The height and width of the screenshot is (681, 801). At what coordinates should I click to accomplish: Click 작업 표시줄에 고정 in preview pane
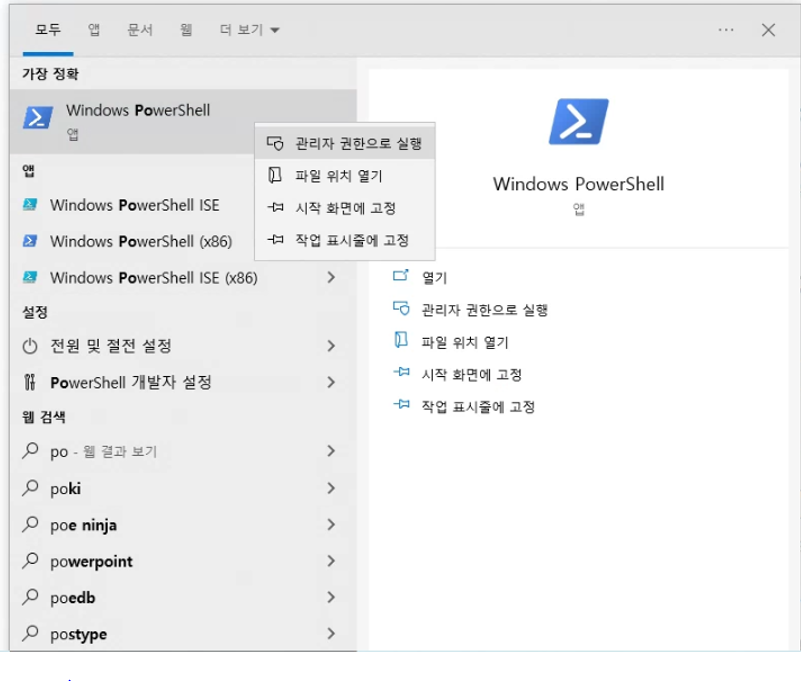[478, 407]
